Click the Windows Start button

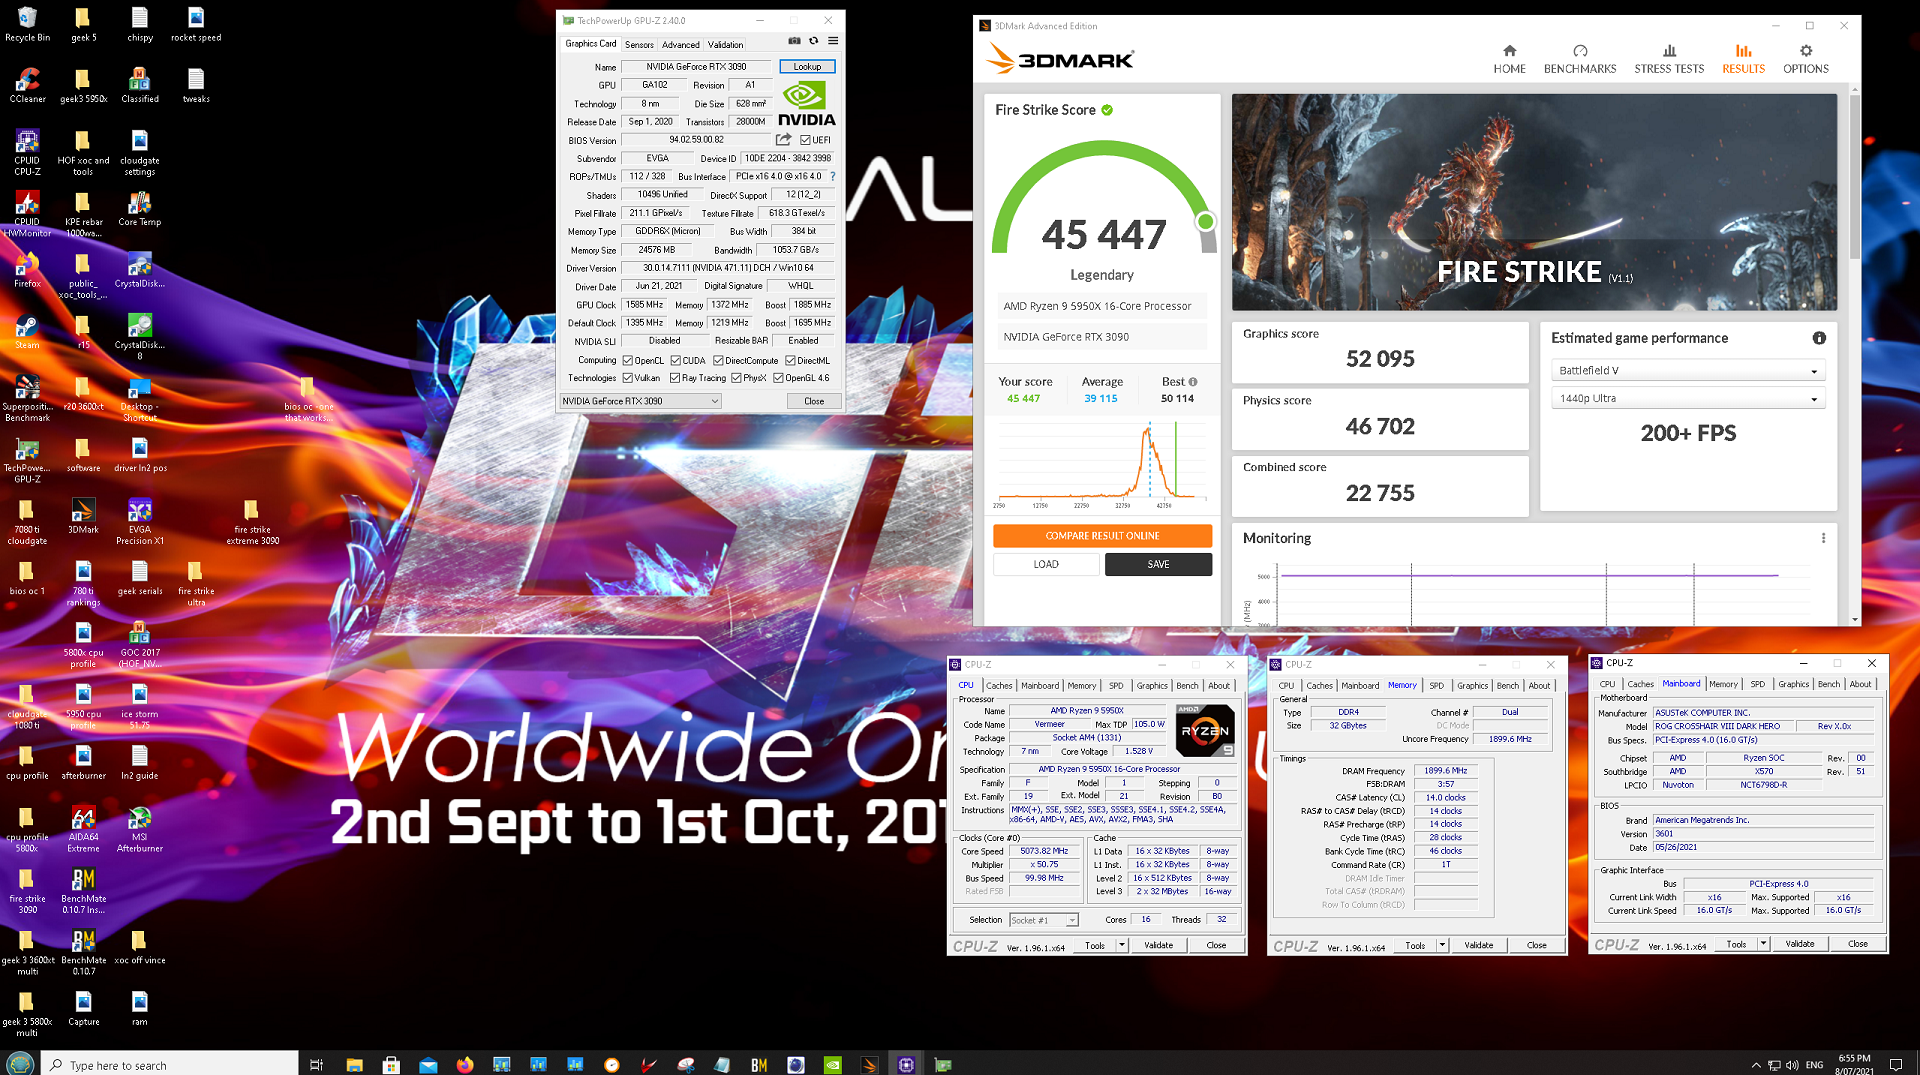pos(20,1064)
